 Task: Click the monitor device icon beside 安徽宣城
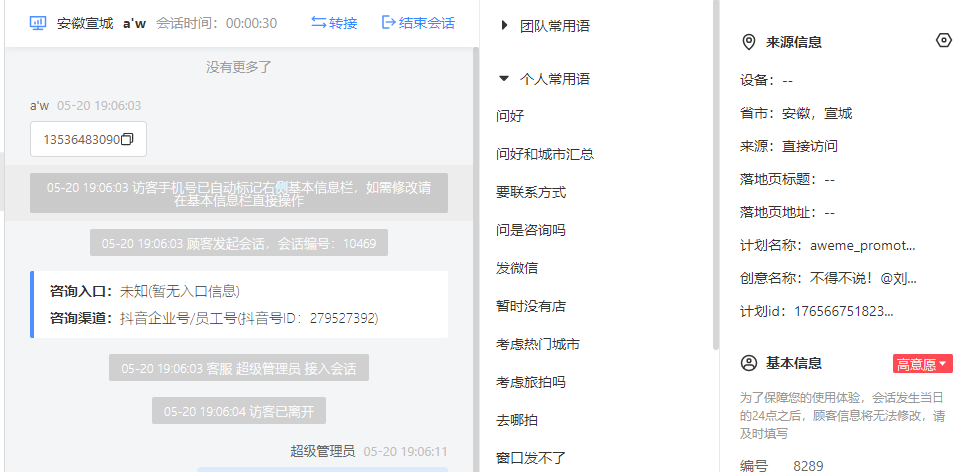[38, 23]
